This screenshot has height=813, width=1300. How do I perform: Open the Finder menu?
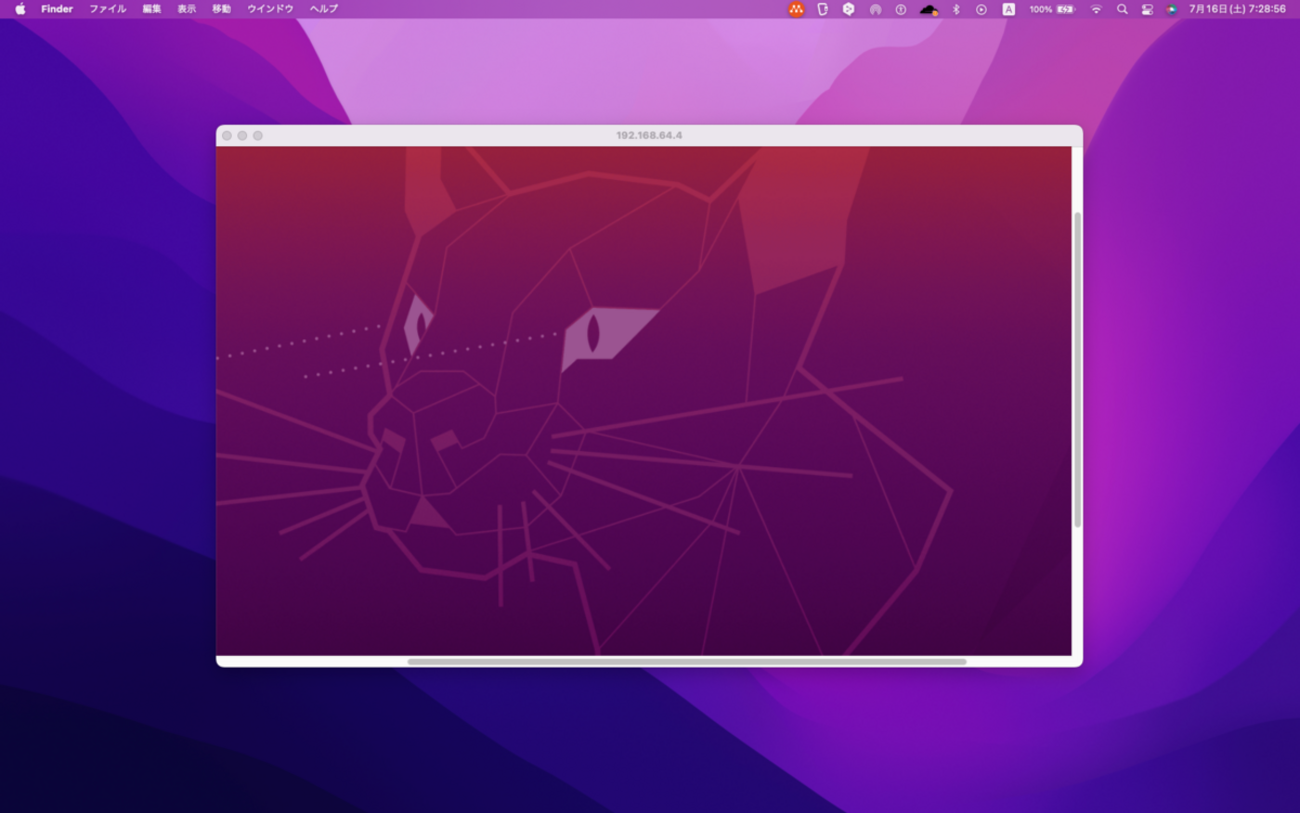point(57,9)
